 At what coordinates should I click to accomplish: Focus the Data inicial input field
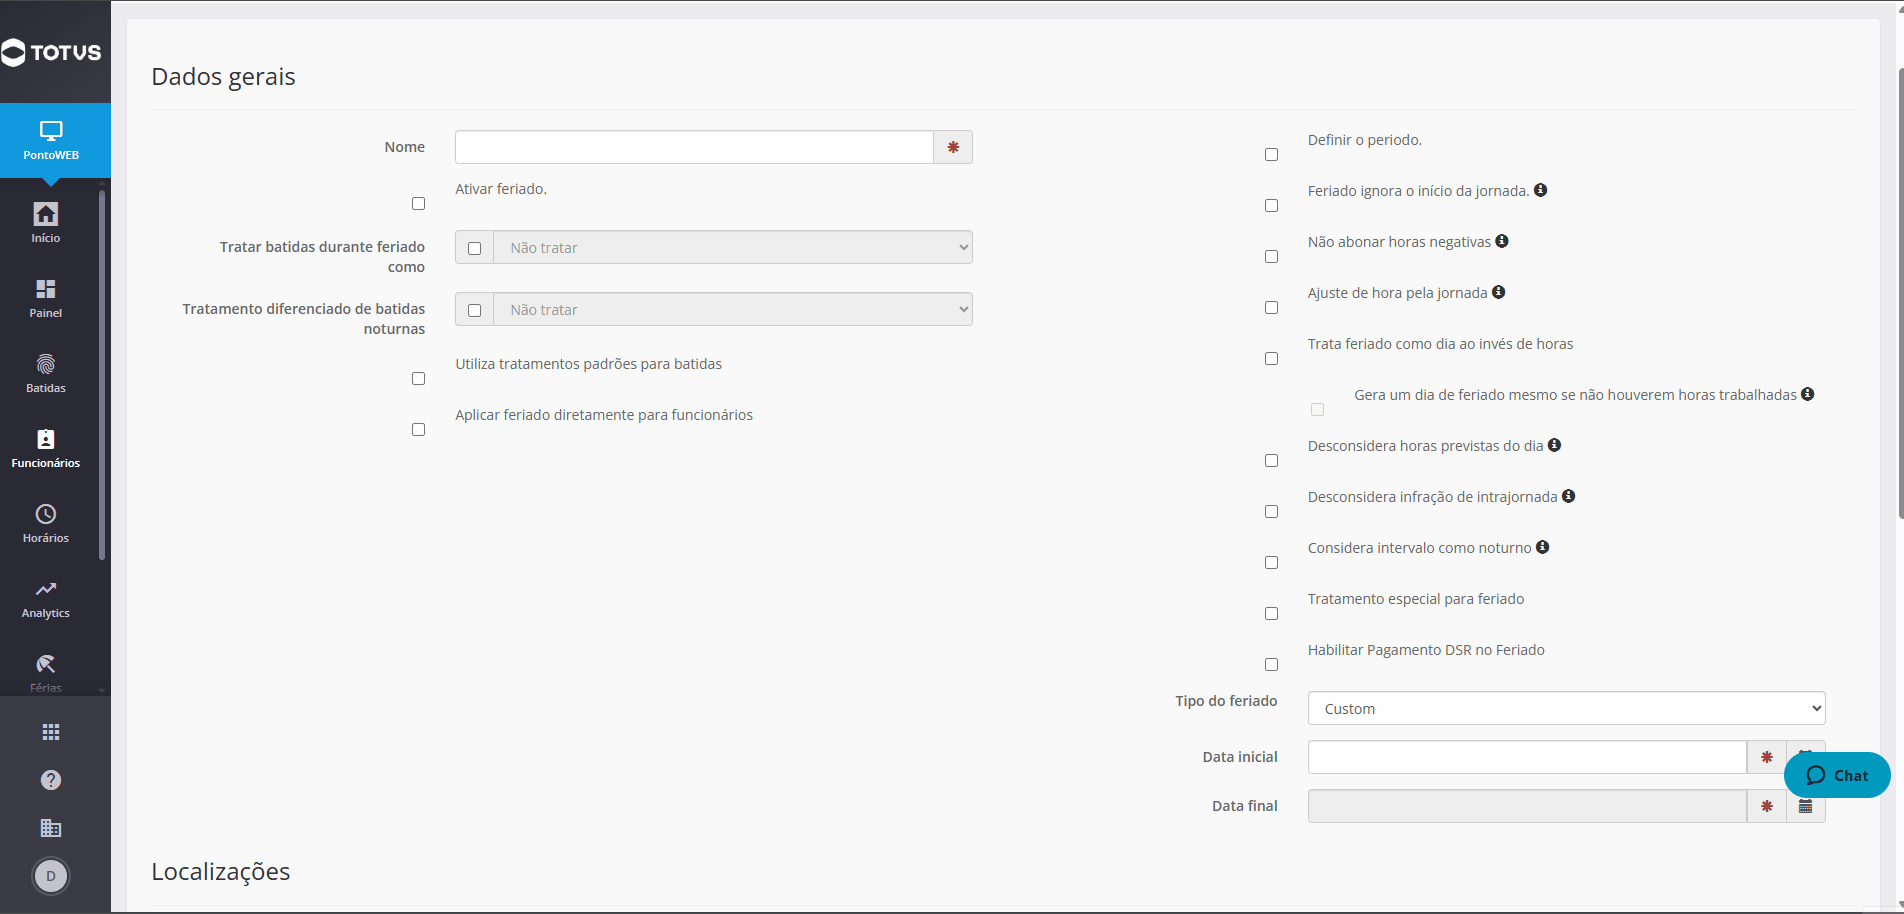[1527, 757]
